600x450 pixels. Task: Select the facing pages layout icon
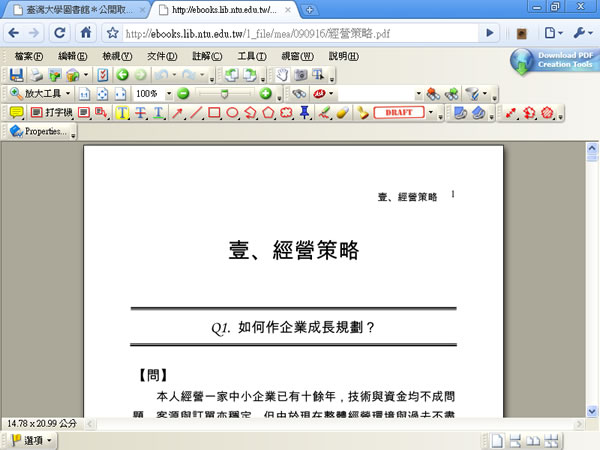[533, 441]
